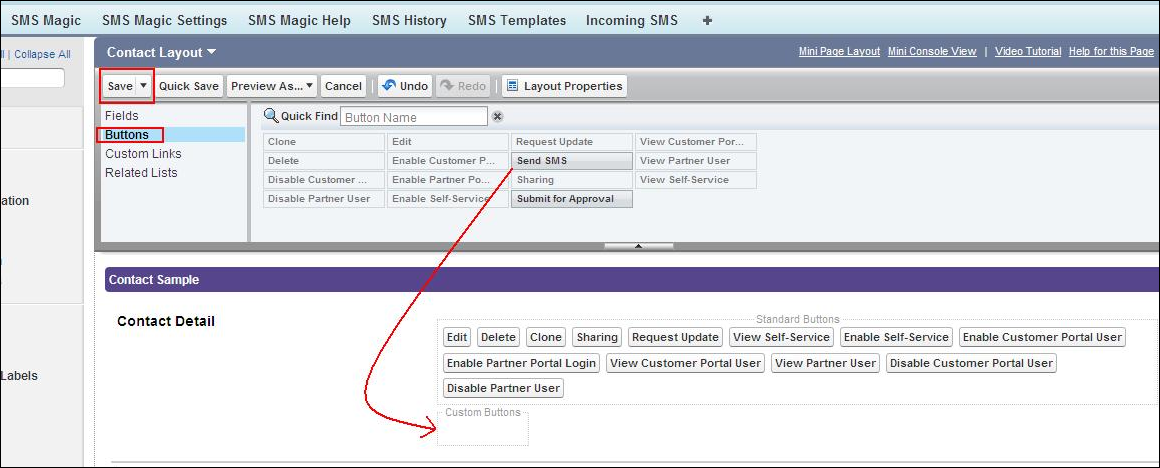Select Custom Links in the palette
Viewport: 1160px width, 468px height.
(143, 154)
